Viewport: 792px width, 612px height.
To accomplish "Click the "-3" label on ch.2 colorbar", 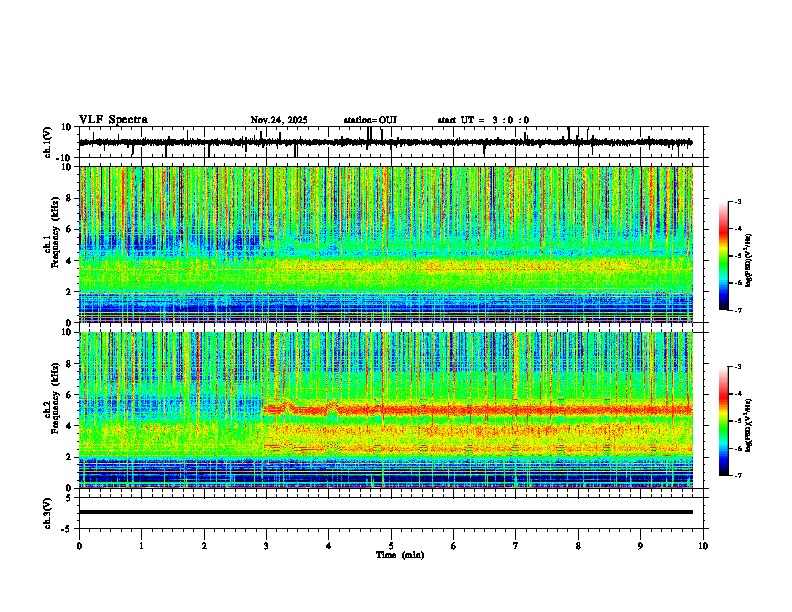I will tap(737, 367).
